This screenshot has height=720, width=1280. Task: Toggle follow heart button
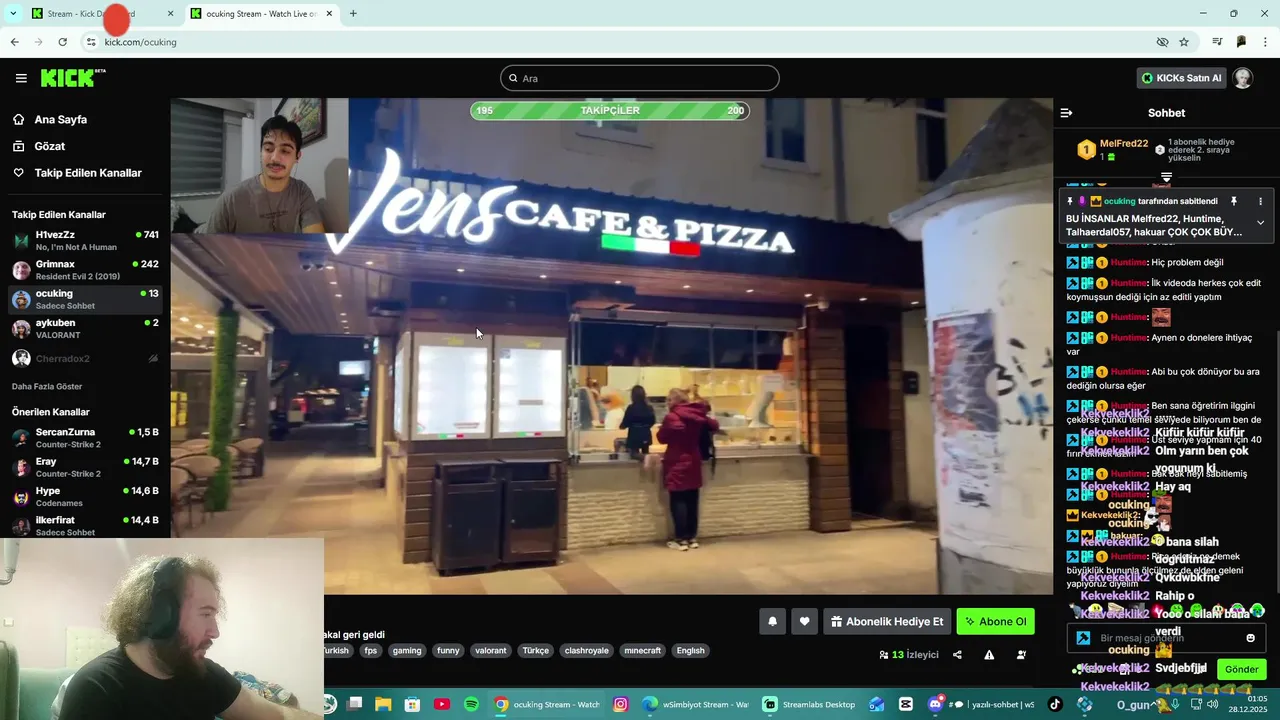(x=804, y=621)
